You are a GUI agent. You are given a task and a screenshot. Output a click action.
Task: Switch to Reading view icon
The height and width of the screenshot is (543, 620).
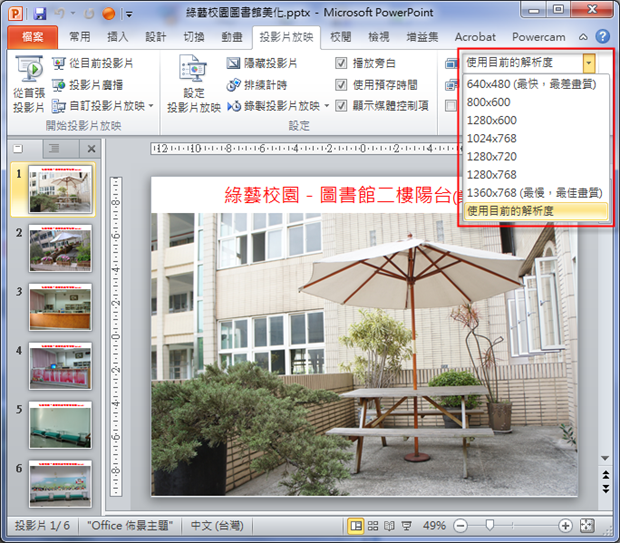389,526
